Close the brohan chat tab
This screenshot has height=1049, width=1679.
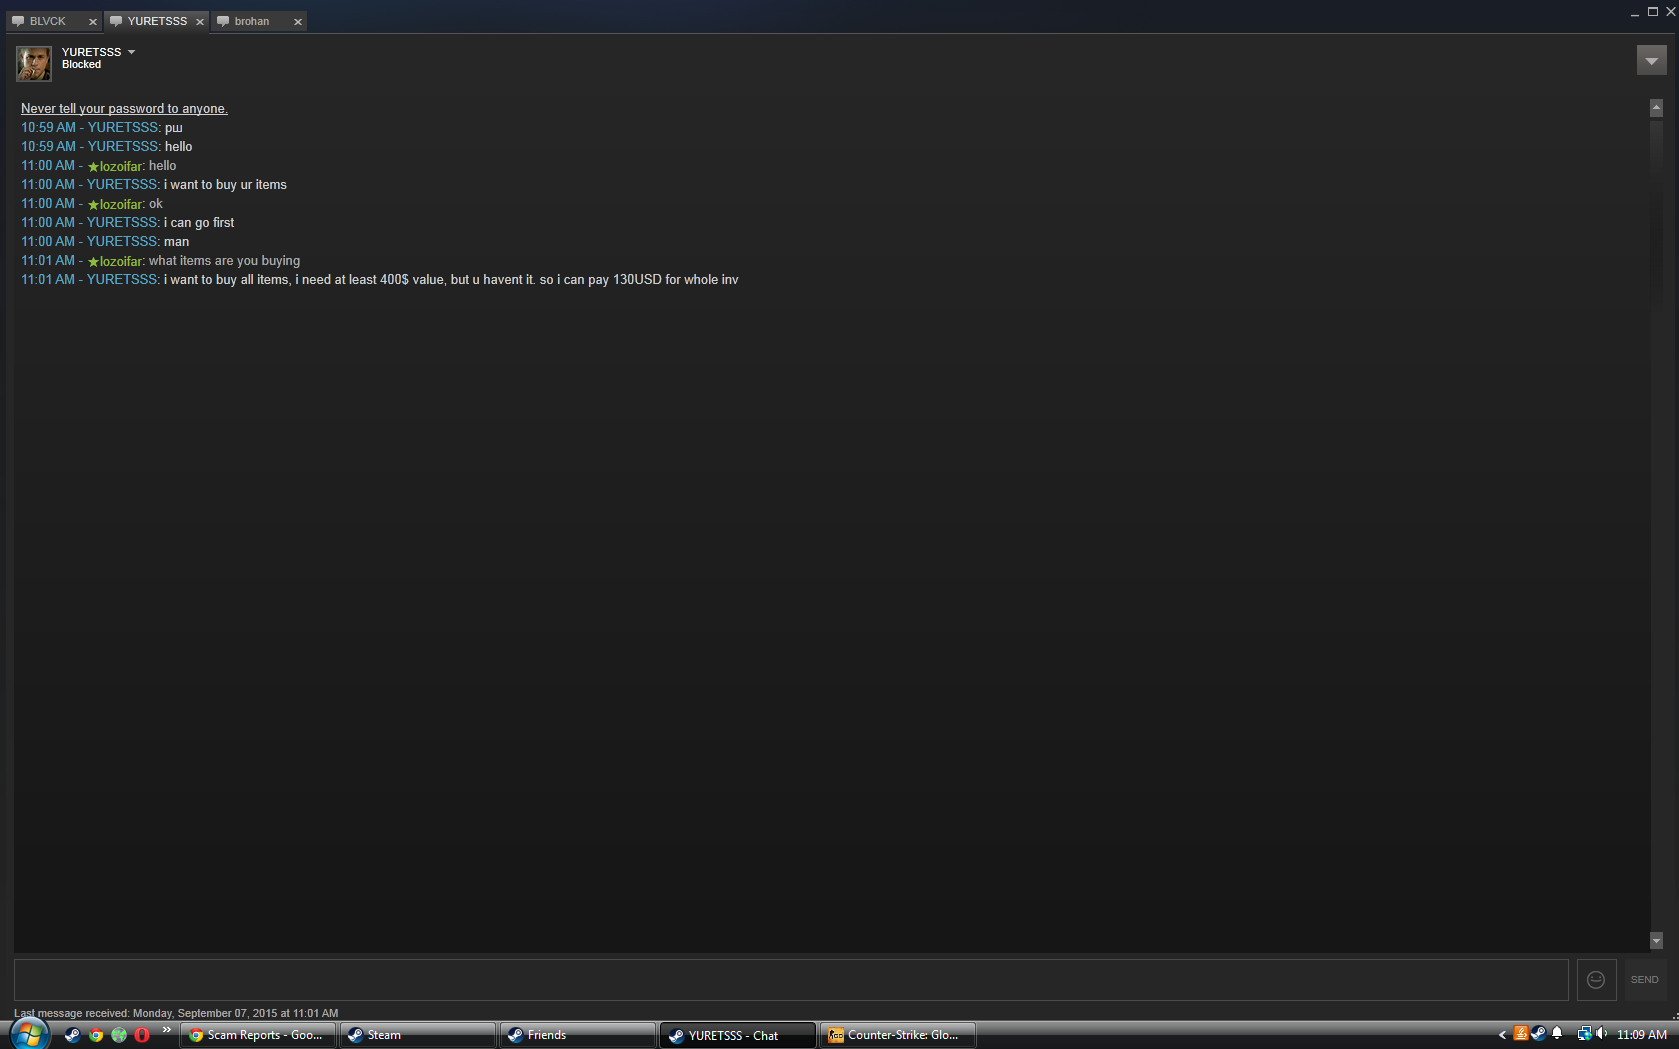[x=298, y=22]
